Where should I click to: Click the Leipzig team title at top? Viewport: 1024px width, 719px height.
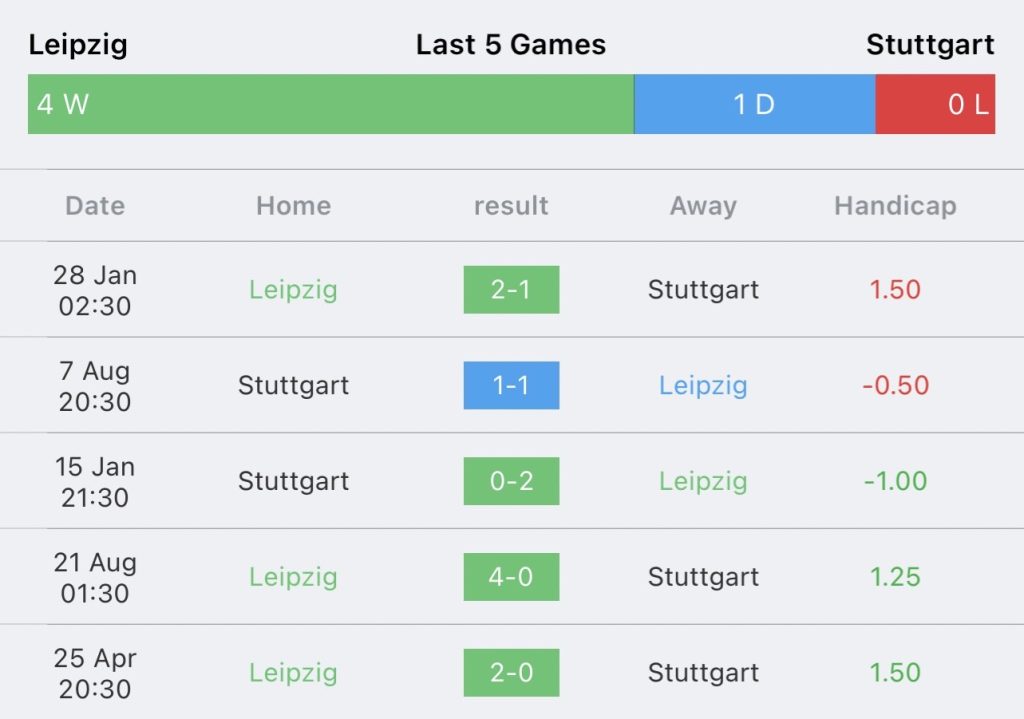[78, 45]
